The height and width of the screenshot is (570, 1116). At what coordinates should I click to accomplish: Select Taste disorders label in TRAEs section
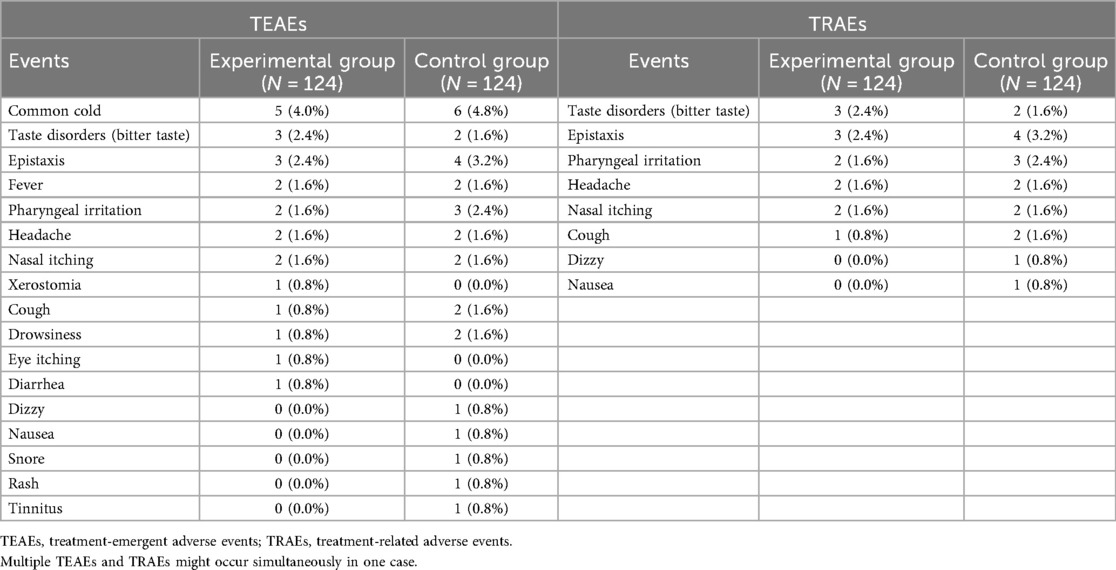coord(658,110)
